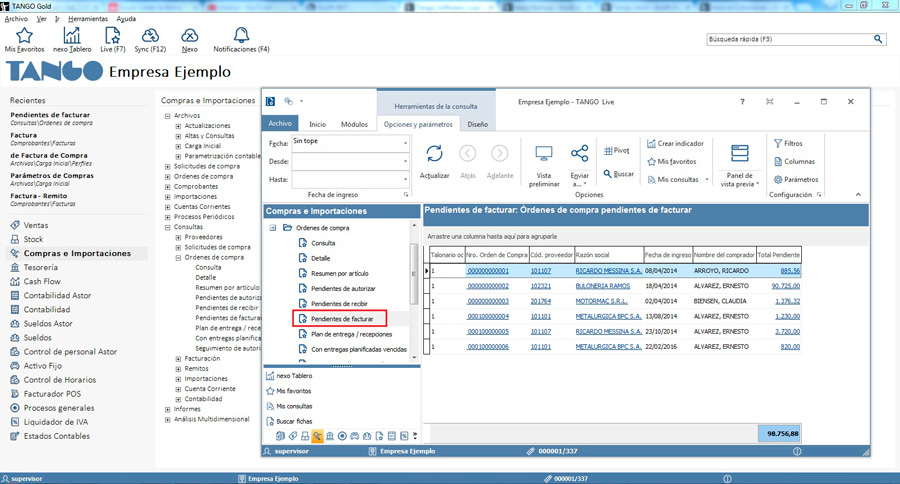Open RICARDO MESSINA S.A. link in first row
Screen dimensions: 900x484
tap(608, 270)
